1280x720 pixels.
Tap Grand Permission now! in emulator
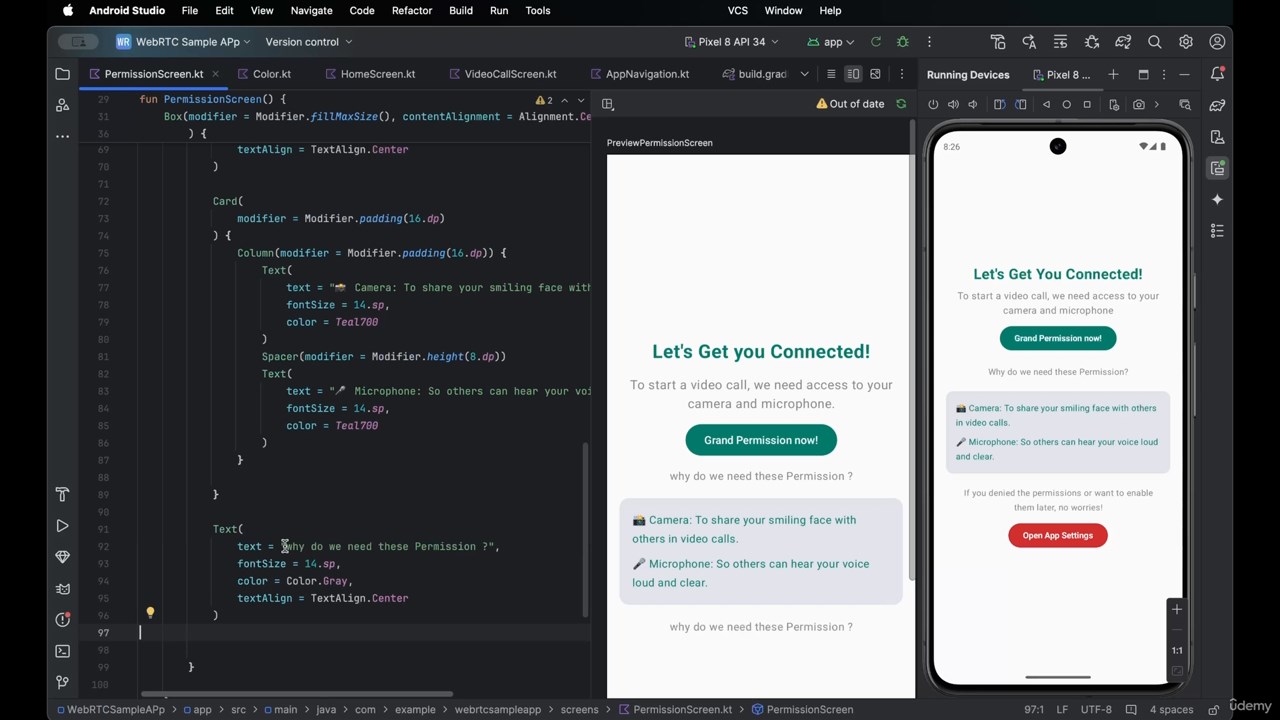click(1058, 338)
